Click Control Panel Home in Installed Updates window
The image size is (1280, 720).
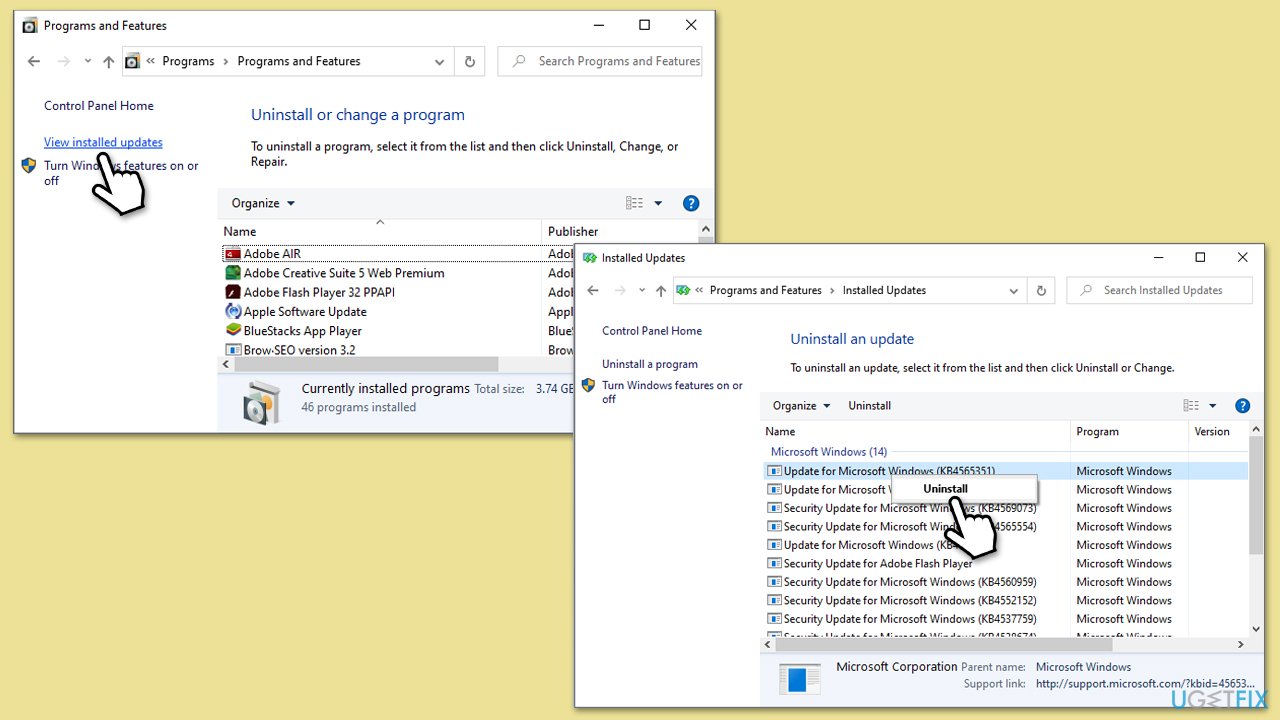[652, 331]
